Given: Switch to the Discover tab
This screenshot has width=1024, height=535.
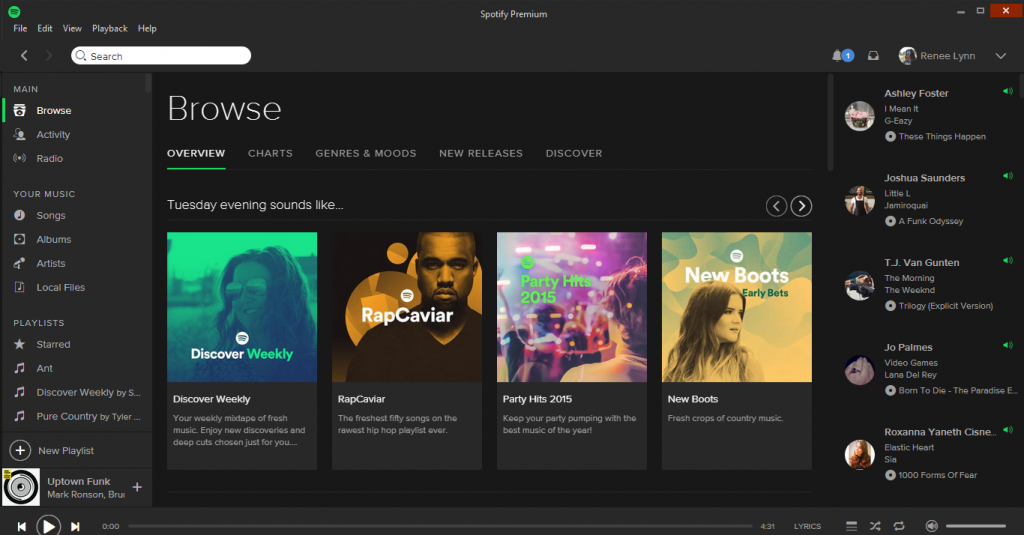Looking at the screenshot, I should tap(574, 154).
